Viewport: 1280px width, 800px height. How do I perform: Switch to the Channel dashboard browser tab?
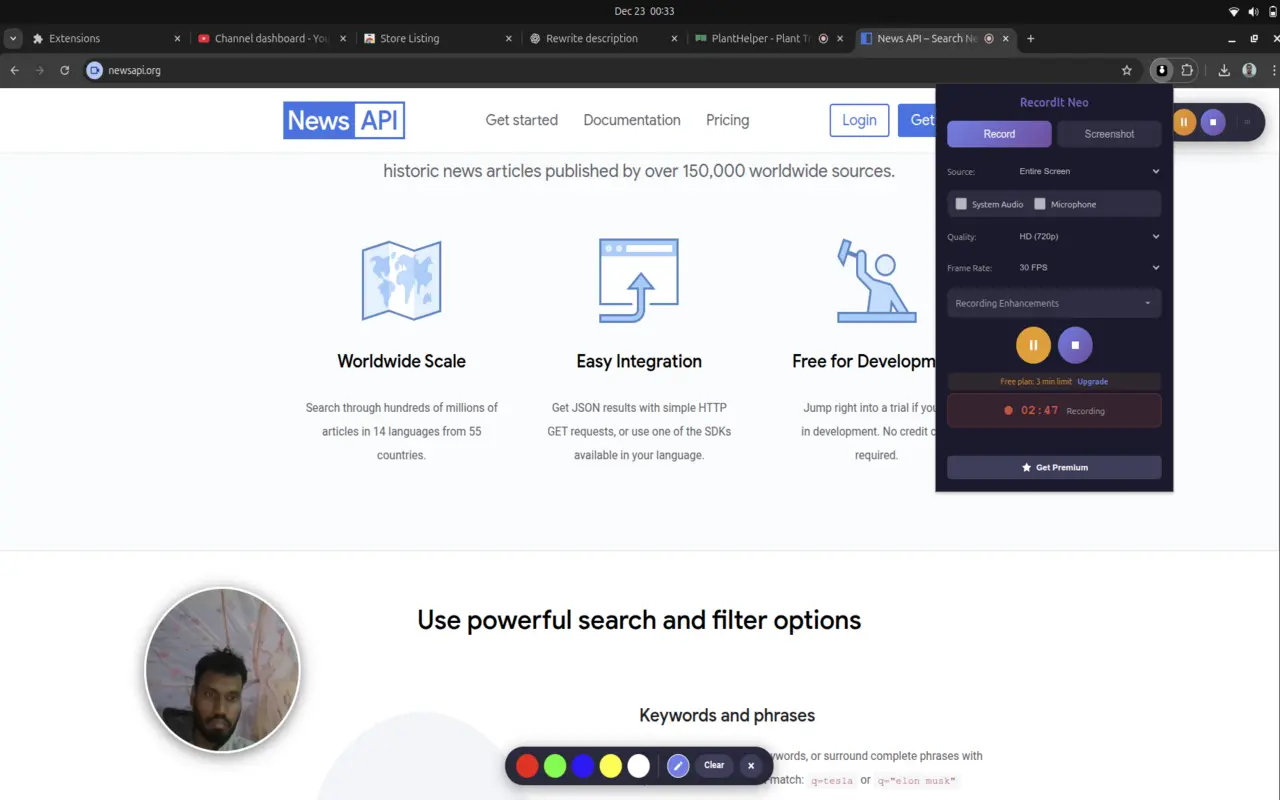[273, 38]
